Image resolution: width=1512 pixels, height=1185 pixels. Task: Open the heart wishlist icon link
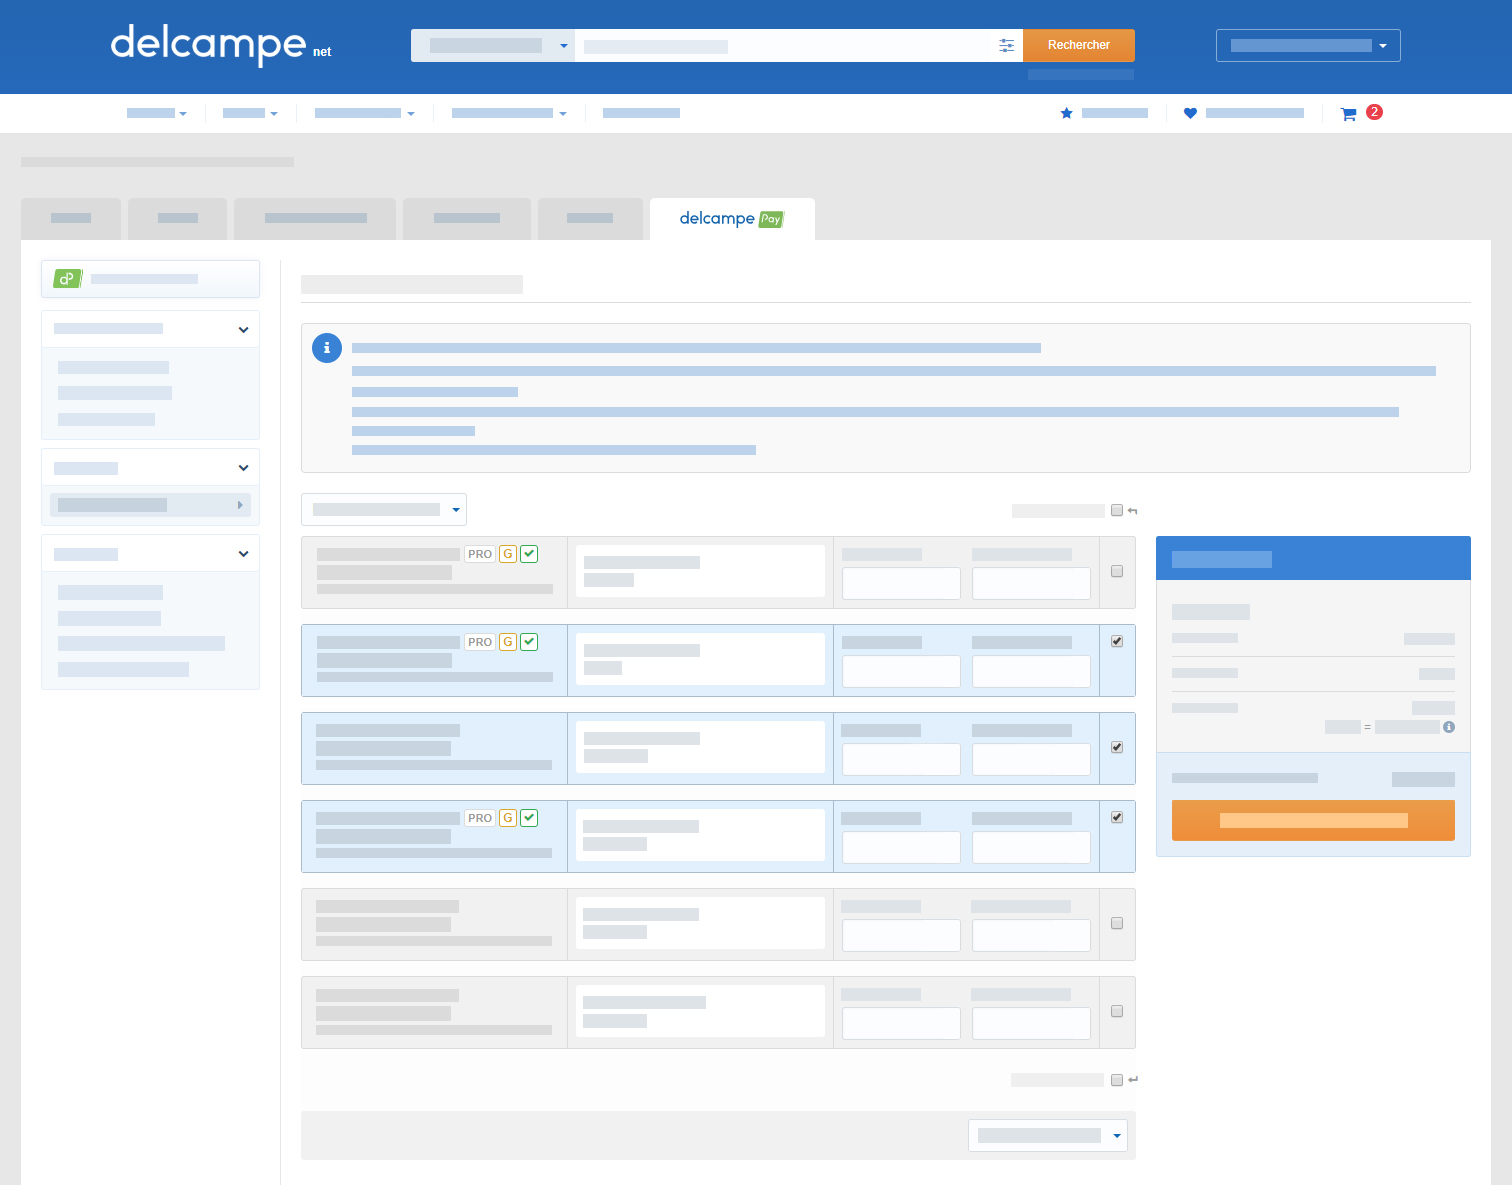point(1190,113)
